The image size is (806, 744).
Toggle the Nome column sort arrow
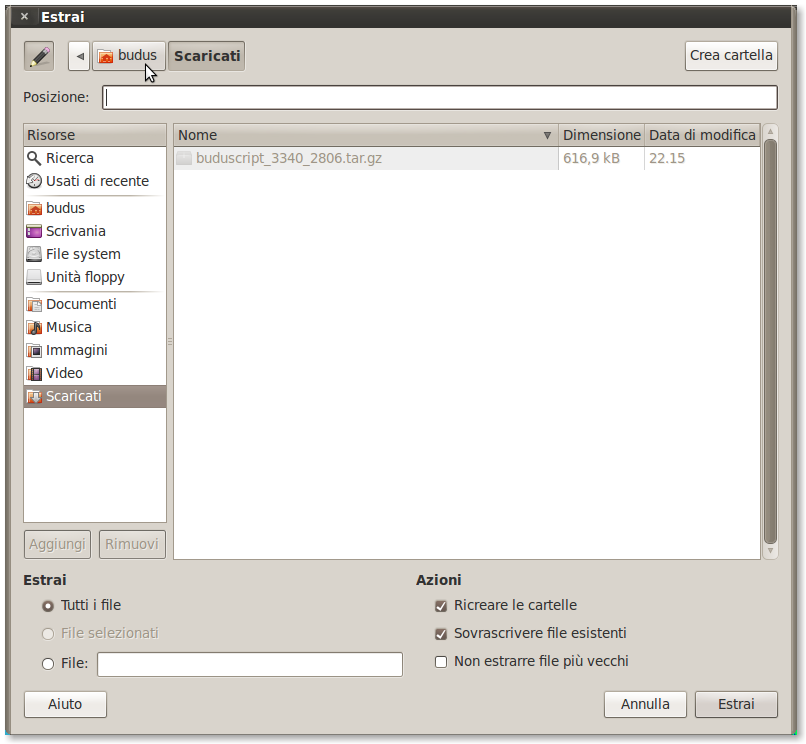547,135
